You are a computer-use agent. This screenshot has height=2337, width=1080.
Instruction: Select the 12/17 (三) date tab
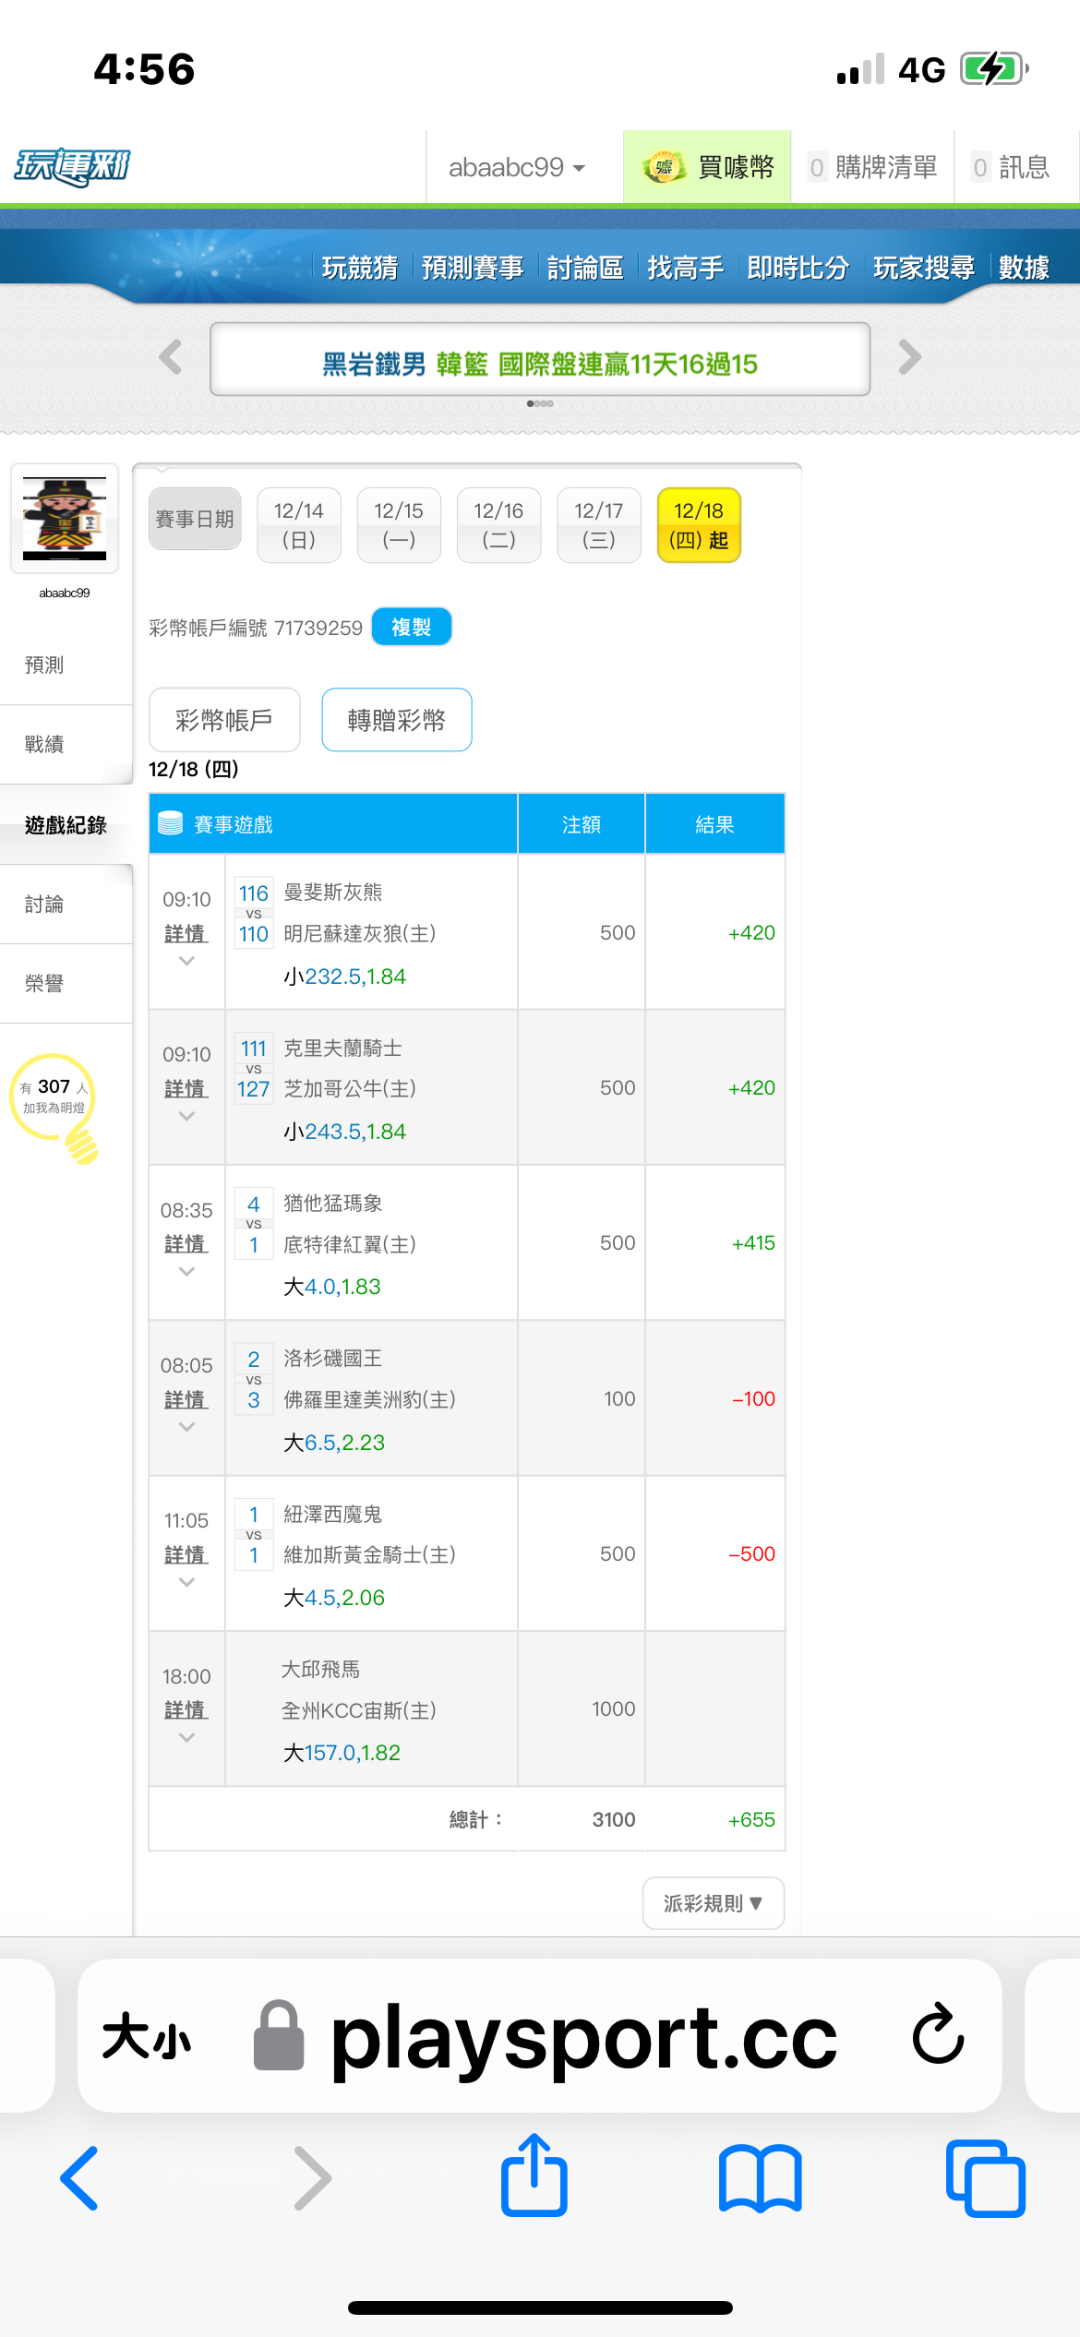click(598, 525)
